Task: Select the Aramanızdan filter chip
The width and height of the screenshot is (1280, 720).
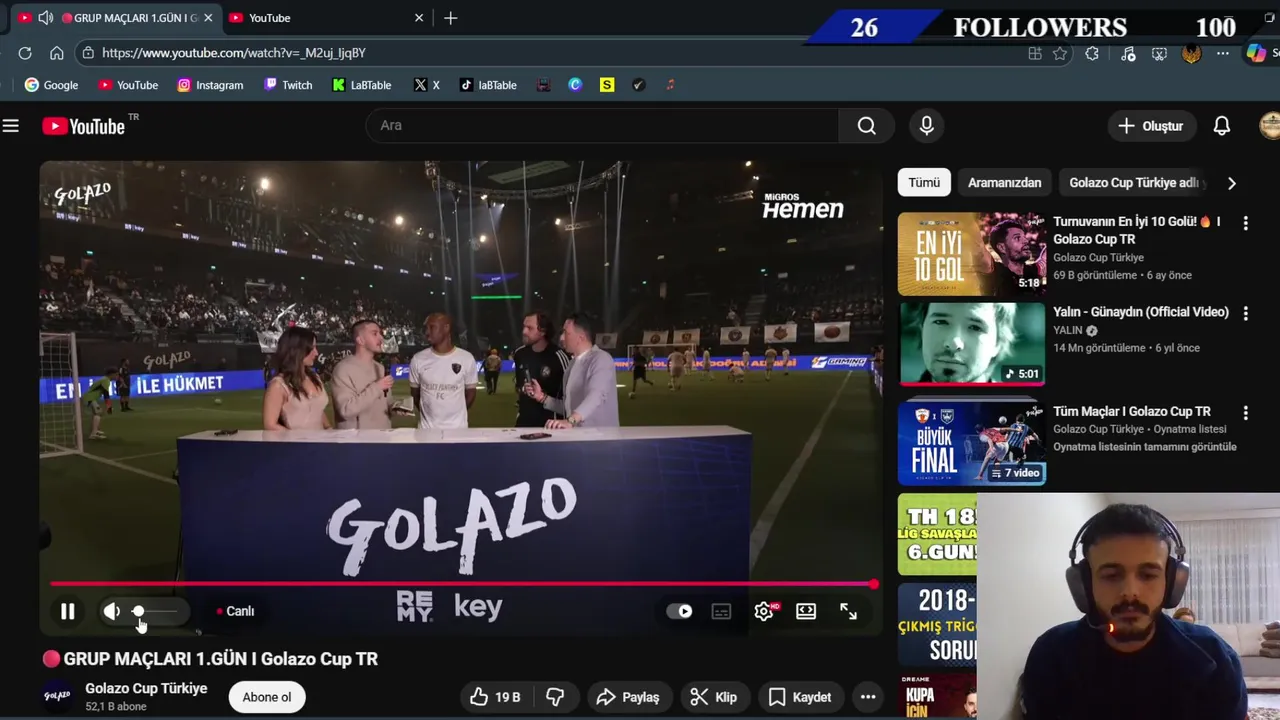Action: [1004, 183]
